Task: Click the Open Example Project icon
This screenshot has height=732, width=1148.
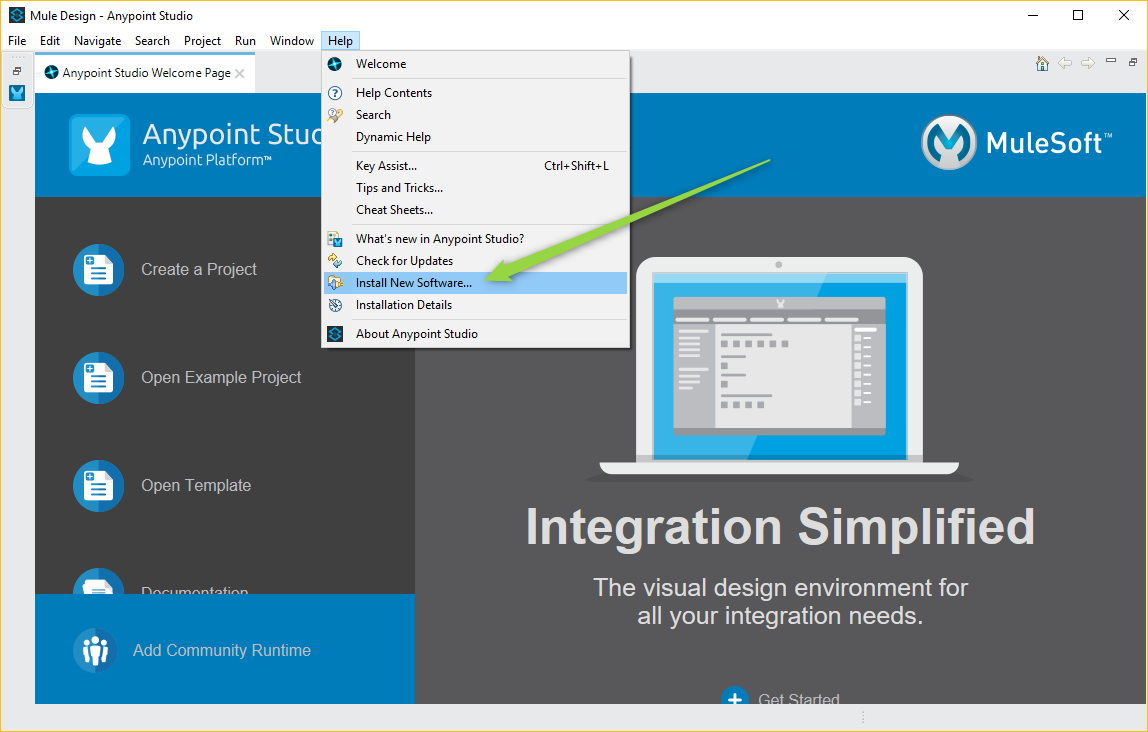Action: [98, 378]
